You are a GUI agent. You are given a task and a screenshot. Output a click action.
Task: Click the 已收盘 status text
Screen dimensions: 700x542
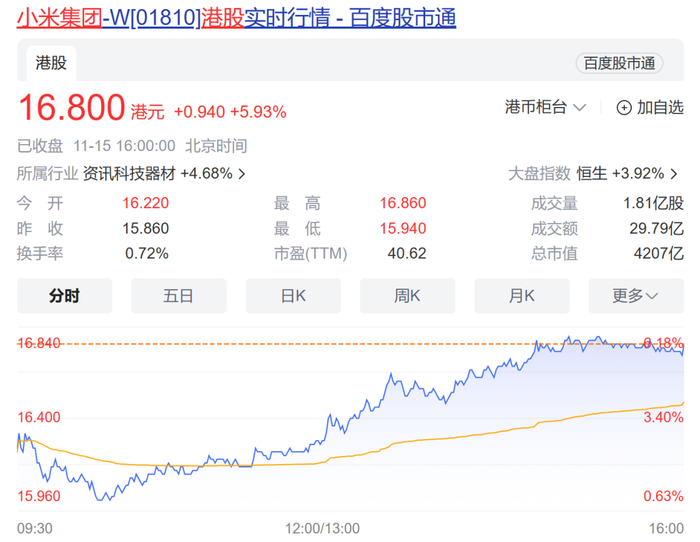point(40,146)
